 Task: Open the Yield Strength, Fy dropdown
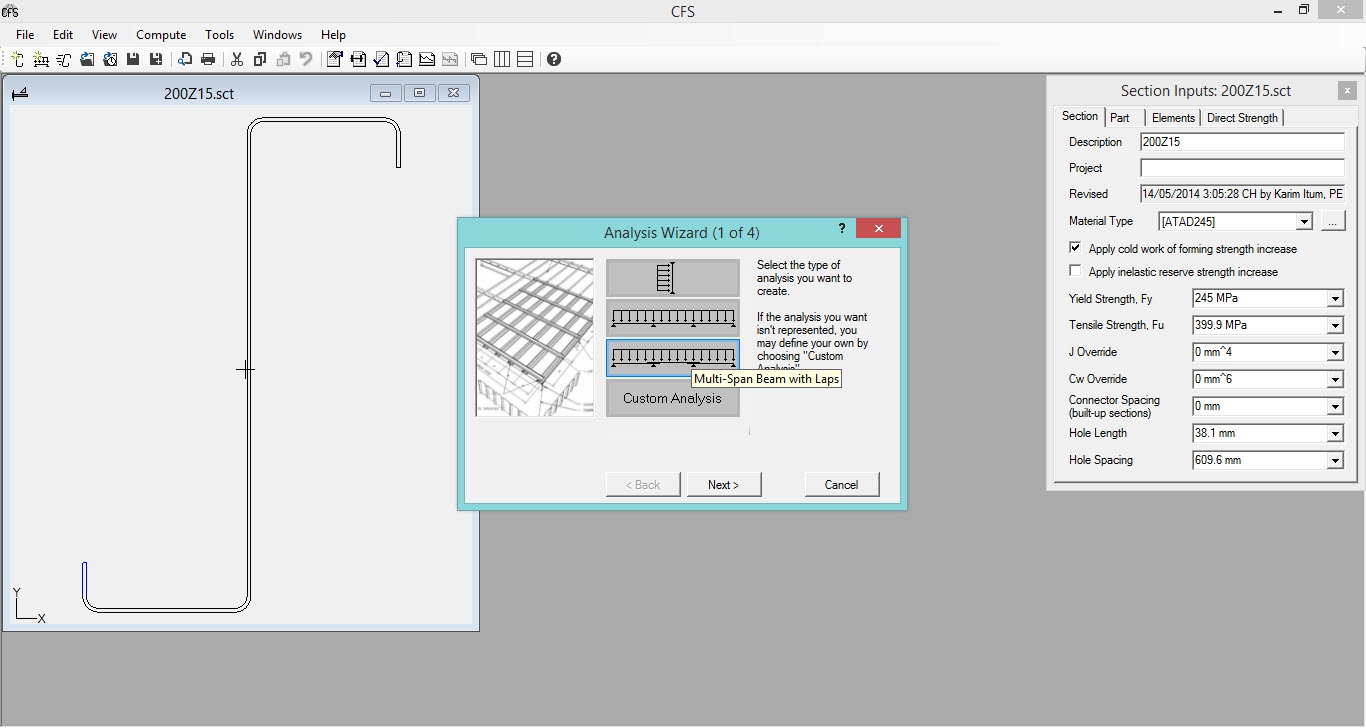pyautogui.click(x=1334, y=299)
